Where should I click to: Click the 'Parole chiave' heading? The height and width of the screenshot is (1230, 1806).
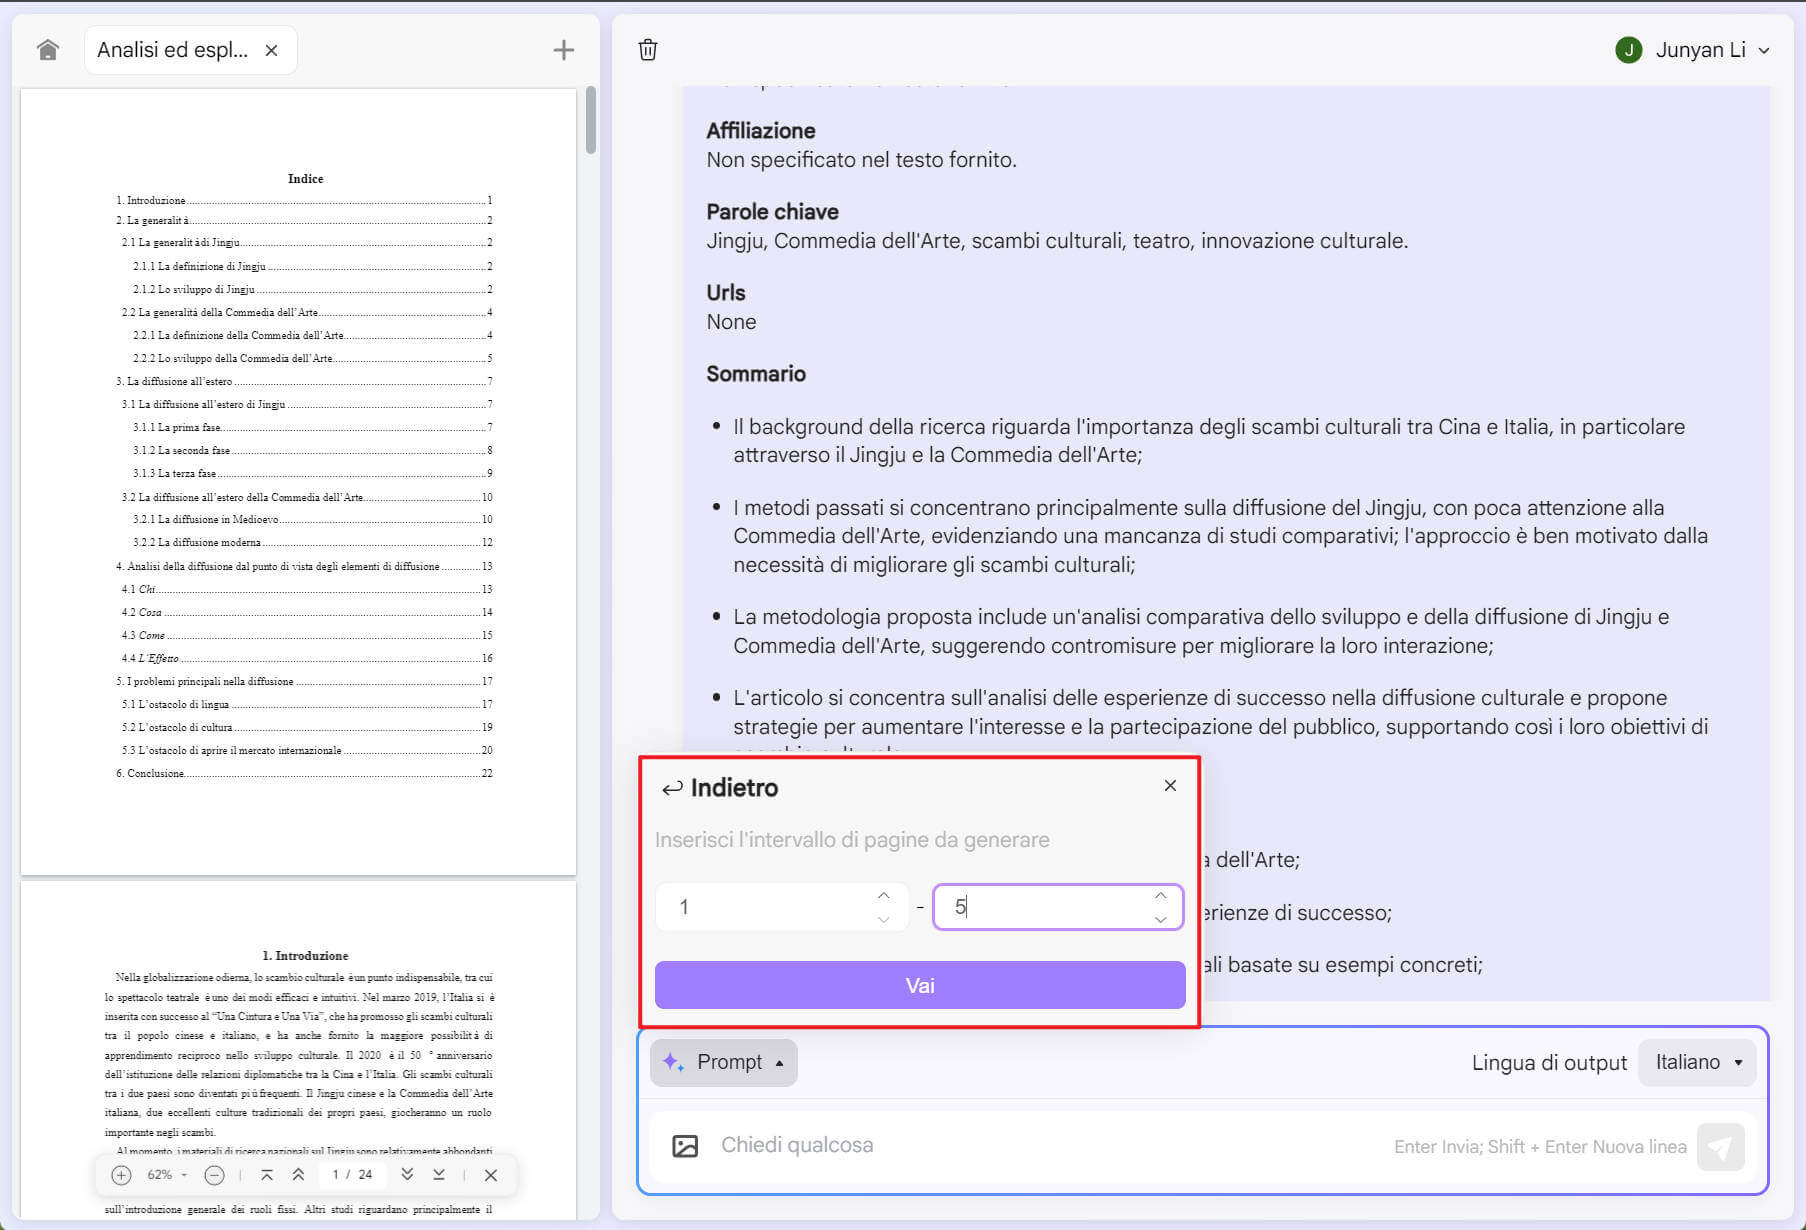[x=772, y=212]
